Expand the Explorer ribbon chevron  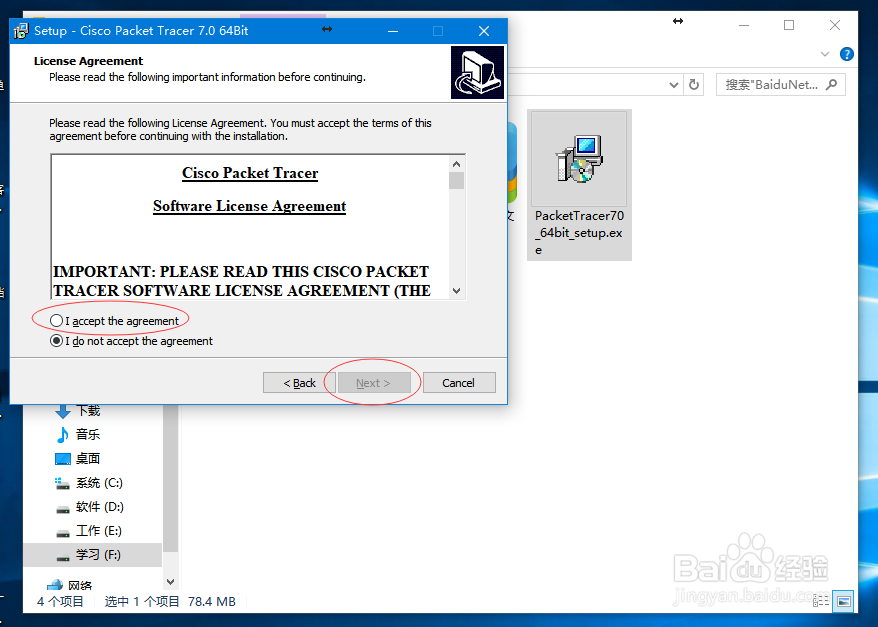(824, 54)
